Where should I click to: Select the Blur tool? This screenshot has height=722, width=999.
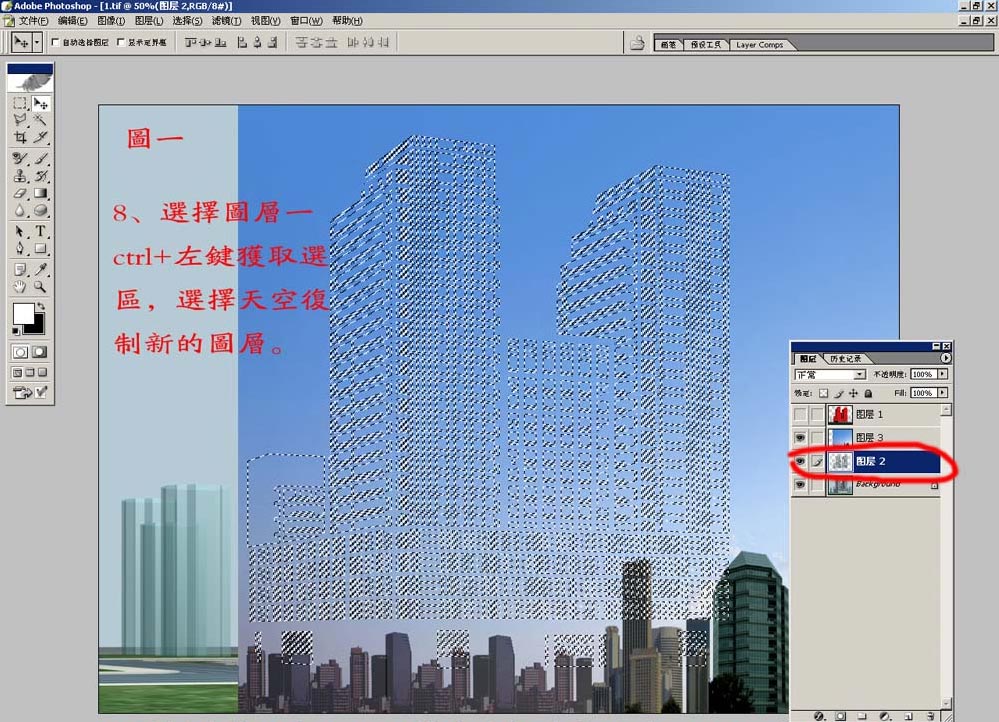point(20,210)
